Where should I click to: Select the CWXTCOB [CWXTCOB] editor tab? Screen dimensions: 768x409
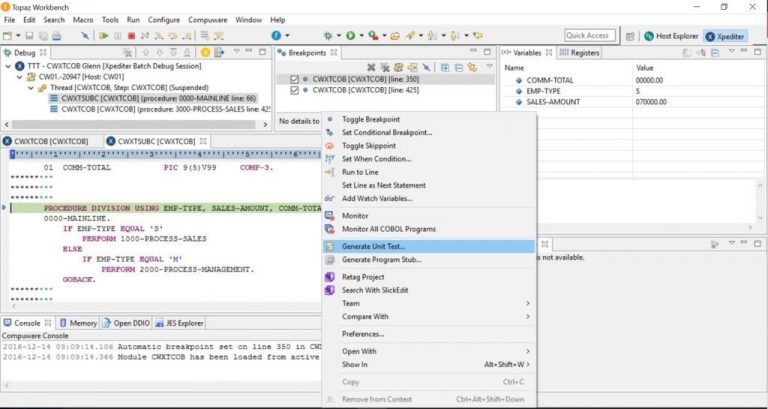[x=50, y=141]
